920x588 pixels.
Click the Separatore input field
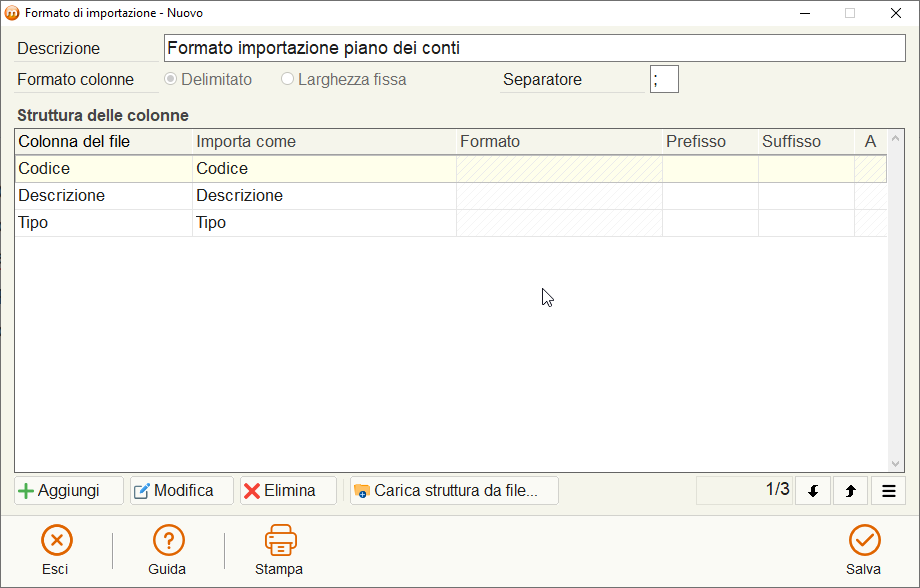[664, 79]
